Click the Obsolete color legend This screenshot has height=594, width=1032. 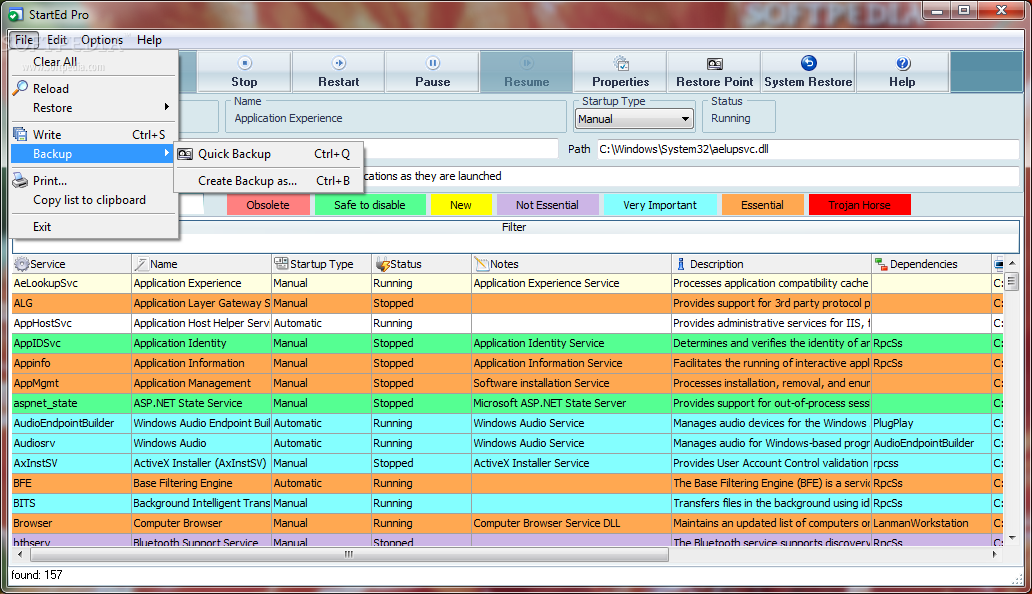click(268, 205)
